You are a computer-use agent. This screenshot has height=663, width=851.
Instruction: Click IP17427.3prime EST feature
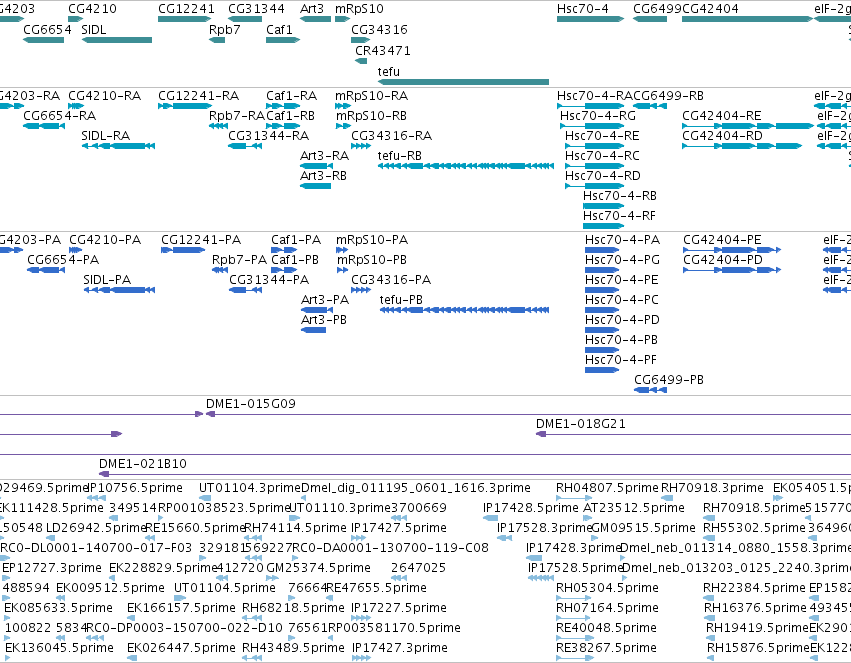coord(361,658)
